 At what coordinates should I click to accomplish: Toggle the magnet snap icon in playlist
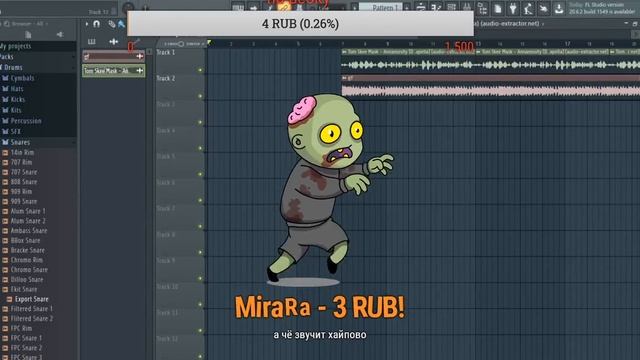point(96,24)
